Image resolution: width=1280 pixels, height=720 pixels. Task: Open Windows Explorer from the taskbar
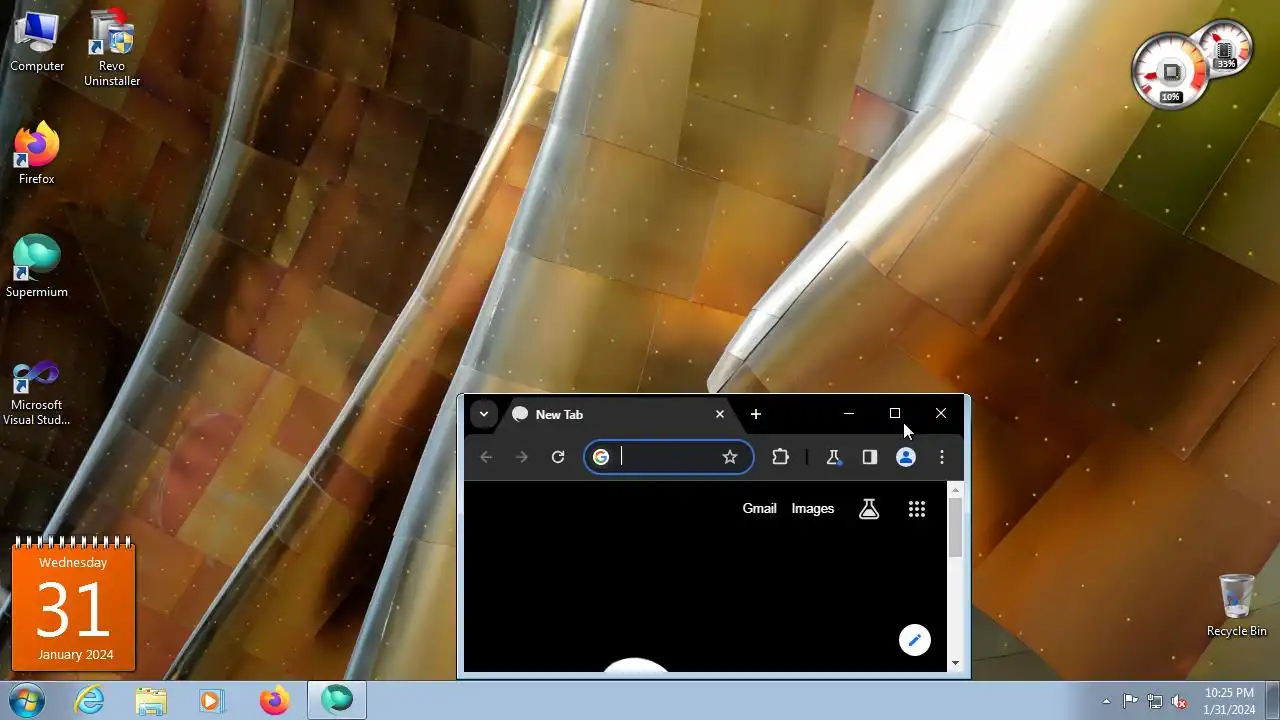pyautogui.click(x=151, y=700)
